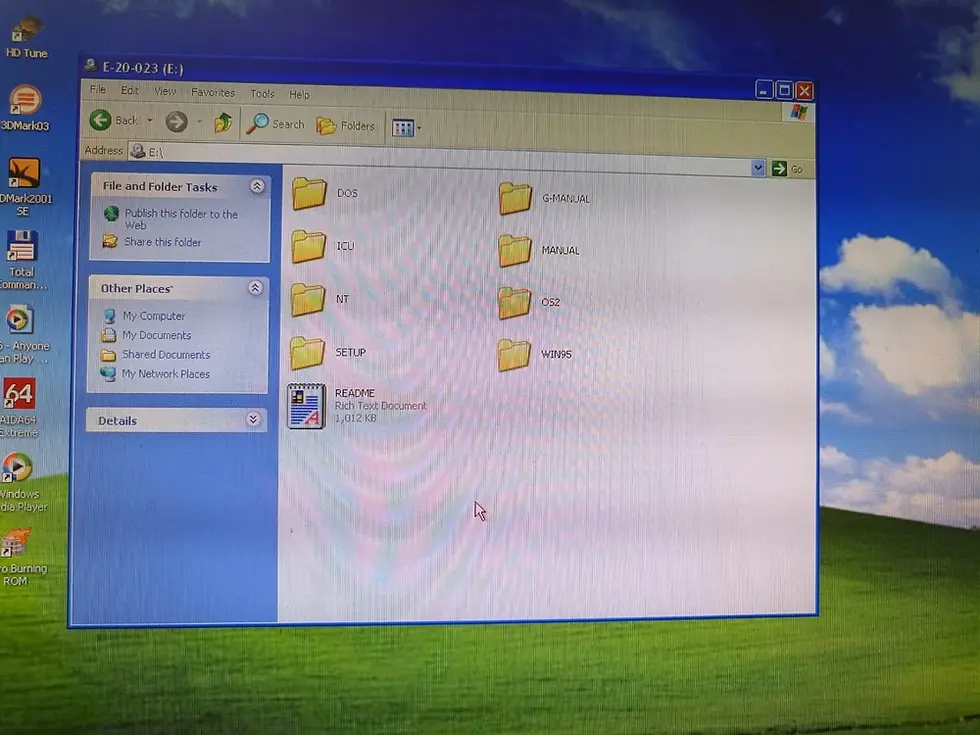The width and height of the screenshot is (980, 735).
Task: Go to Shared Documents
Action: (156, 354)
